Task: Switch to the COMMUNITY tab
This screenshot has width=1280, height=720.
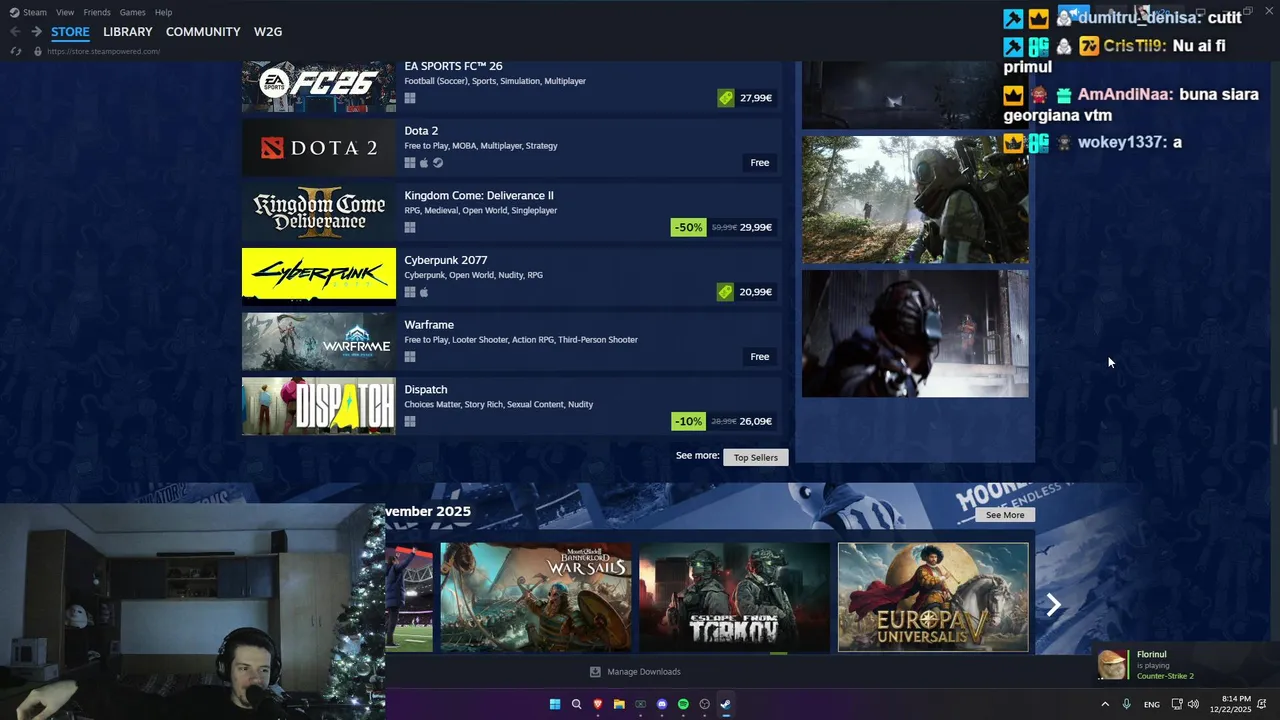Action: (x=203, y=32)
